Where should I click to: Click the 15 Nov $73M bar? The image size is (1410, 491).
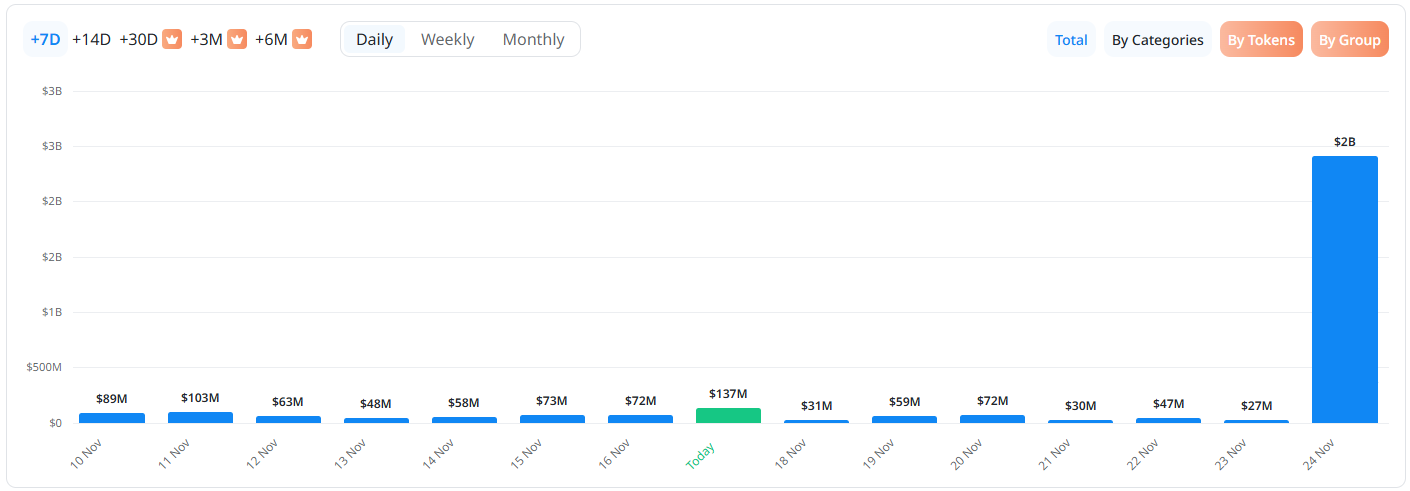pos(552,419)
